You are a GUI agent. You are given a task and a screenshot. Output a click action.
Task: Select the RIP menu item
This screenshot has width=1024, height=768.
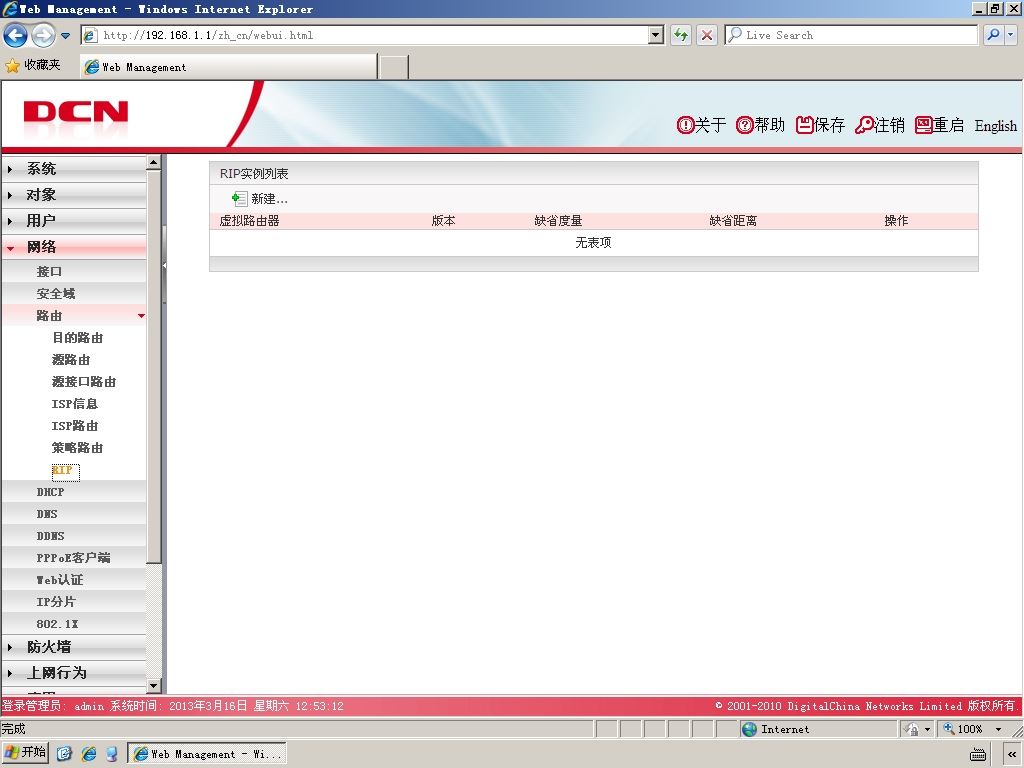(63, 470)
